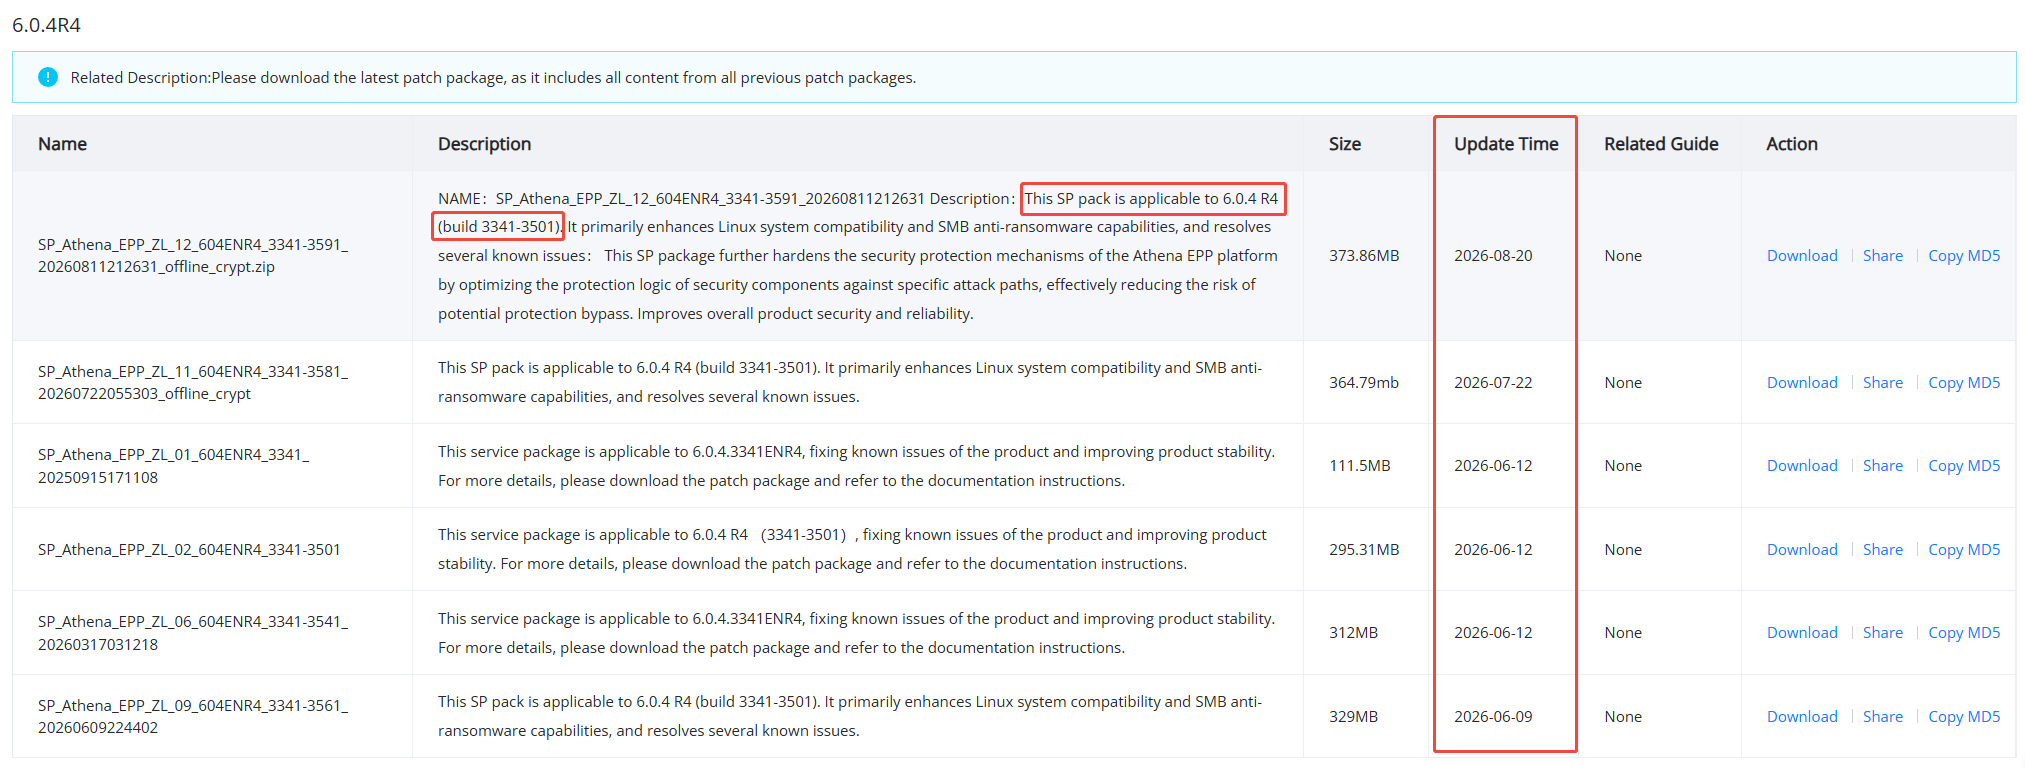2025x767 pixels.
Task: Download the ZL_09 3341-3561 package
Action: tap(1802, 717)
